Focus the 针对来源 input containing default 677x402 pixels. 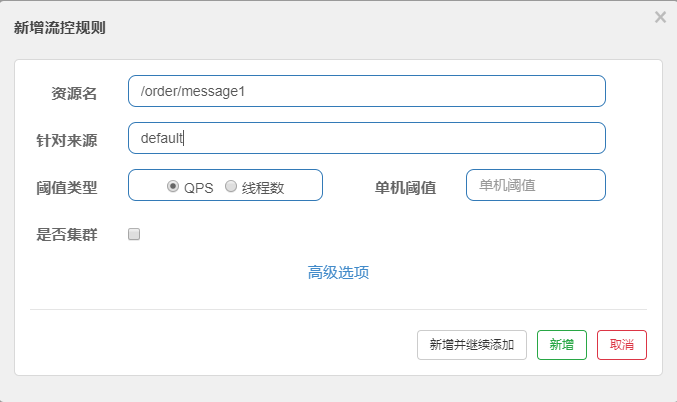367,138
